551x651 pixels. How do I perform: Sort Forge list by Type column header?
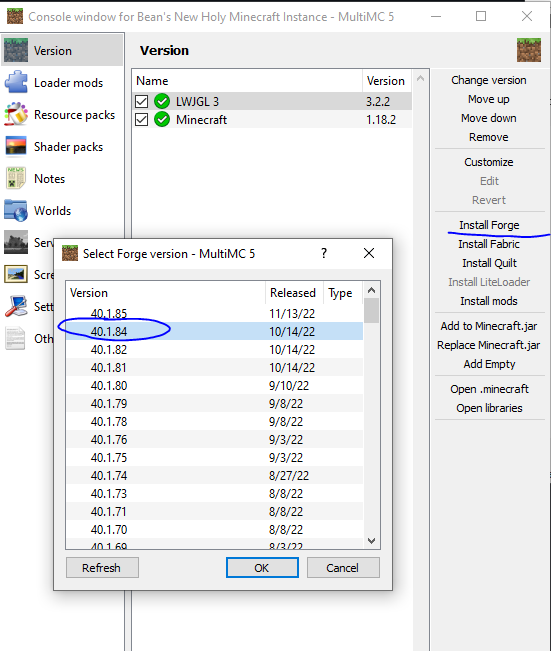tap(343, 293)
